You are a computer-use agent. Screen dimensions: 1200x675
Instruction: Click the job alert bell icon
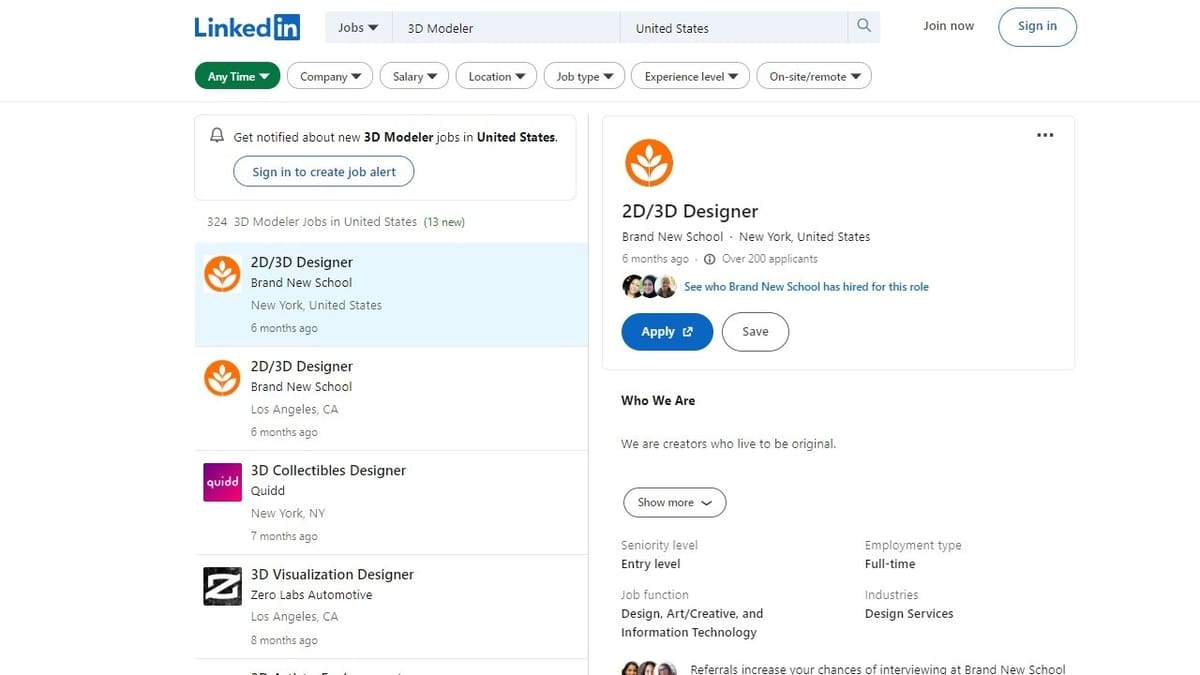(x=217, y=136)
